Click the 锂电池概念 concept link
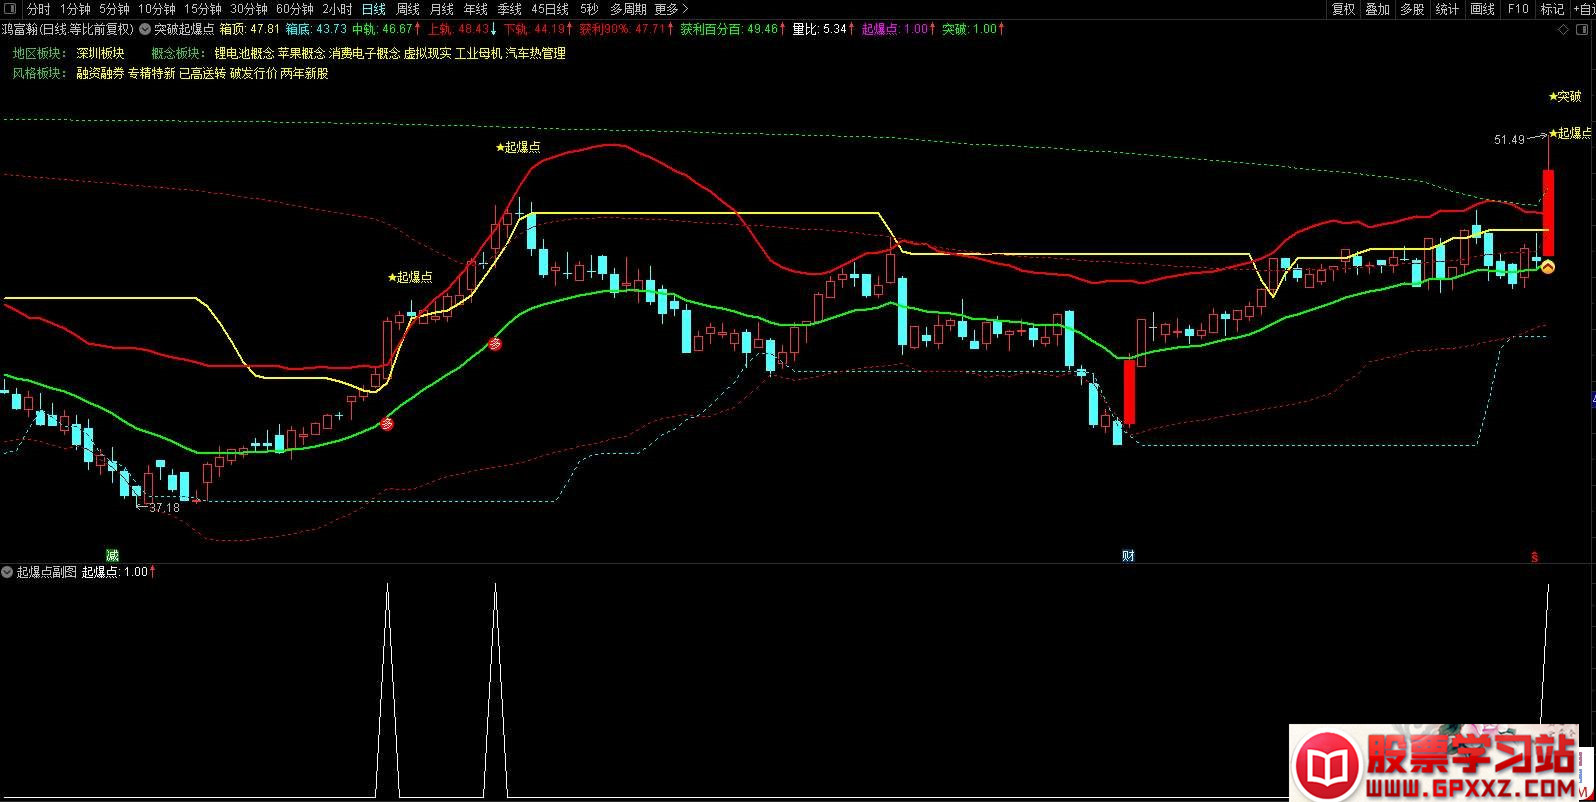The width and height of the screenshot is (1596, 802). [x=244, y=53]
